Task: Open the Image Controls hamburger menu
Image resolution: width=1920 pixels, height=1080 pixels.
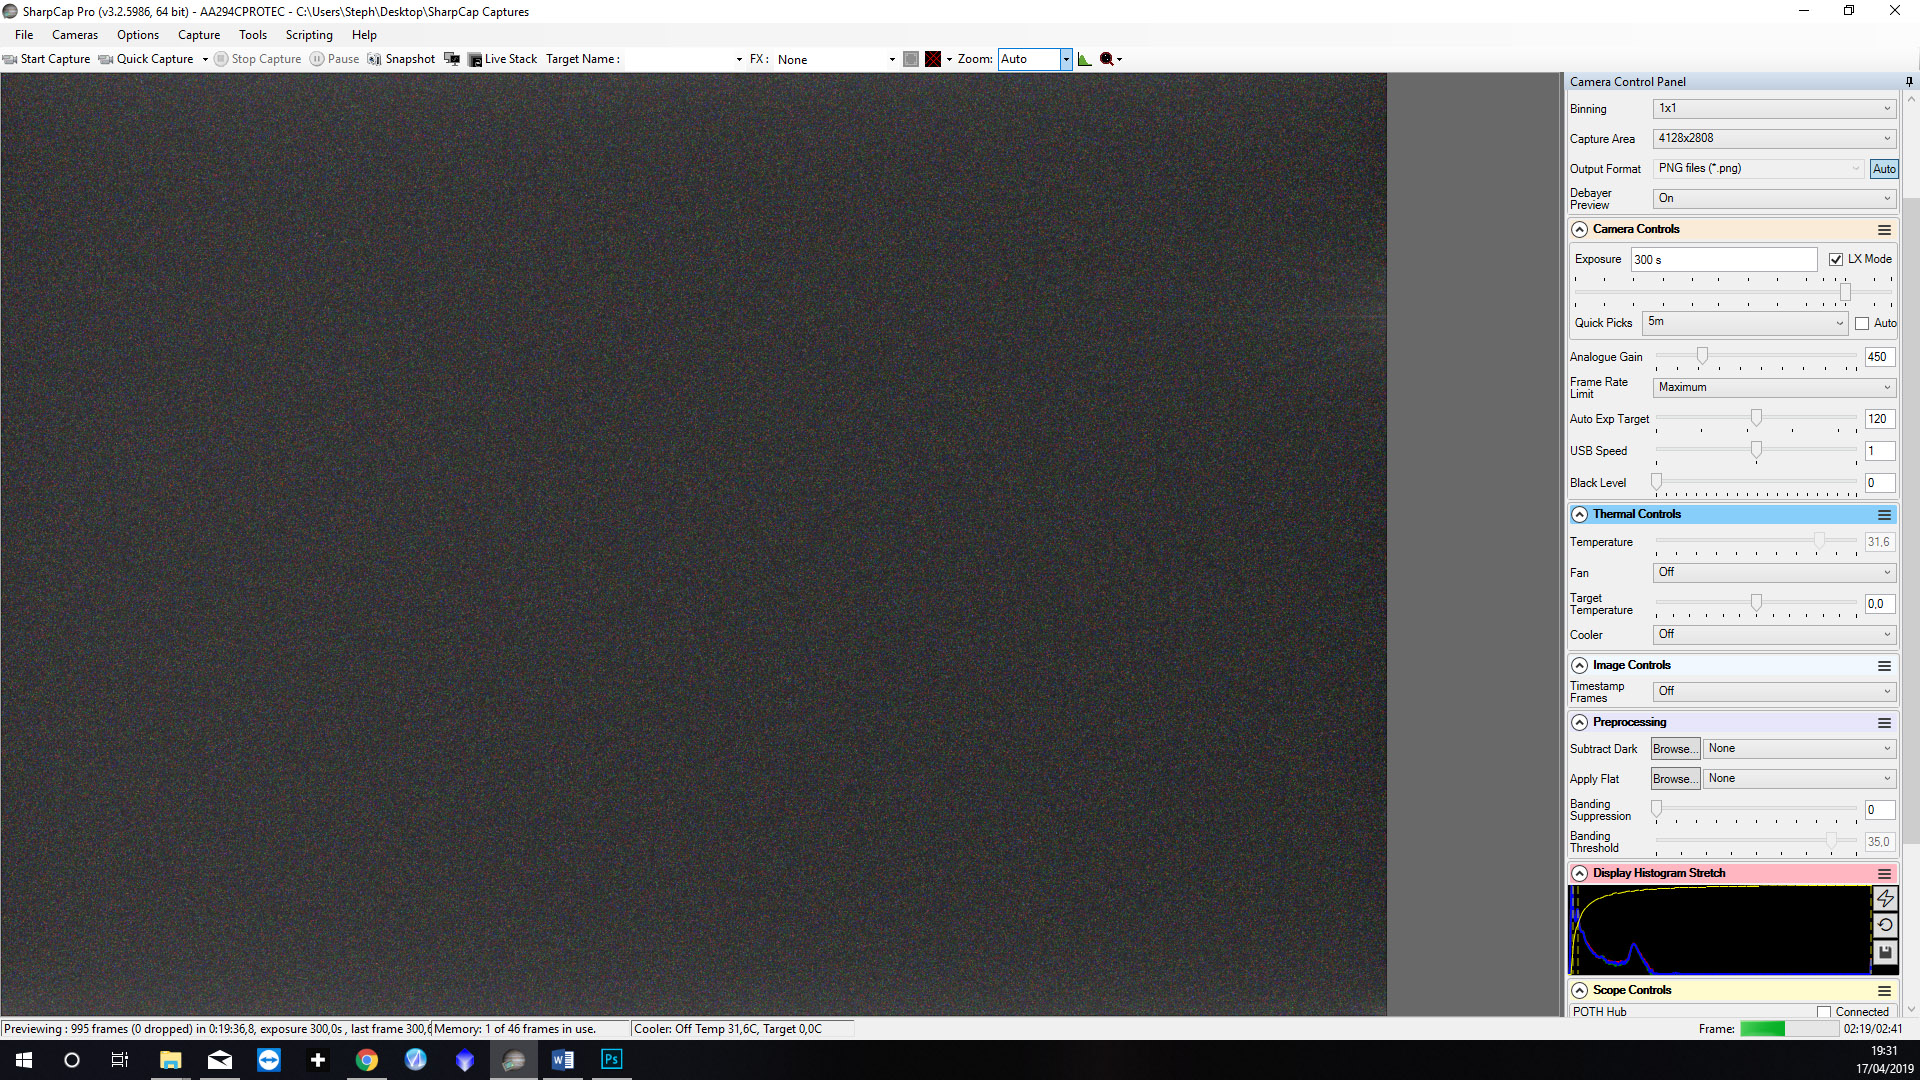Action: pos(1884,666)
